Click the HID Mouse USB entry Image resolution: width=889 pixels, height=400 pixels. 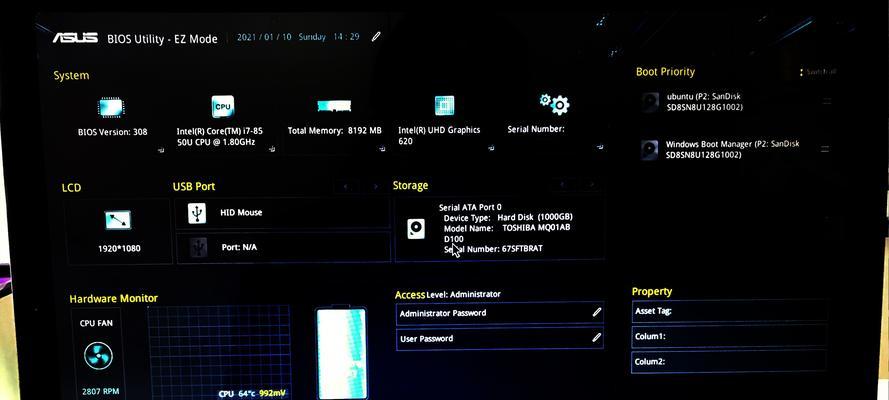tap(283, 213)
